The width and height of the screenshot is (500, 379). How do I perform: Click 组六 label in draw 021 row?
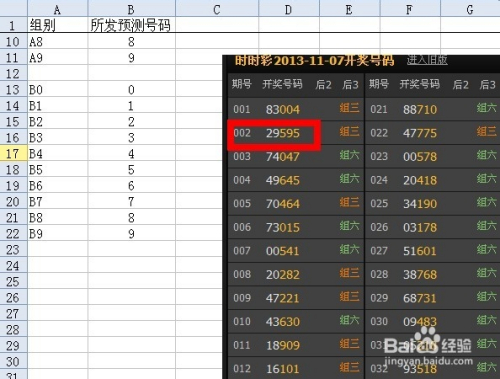tap(487, 108)
